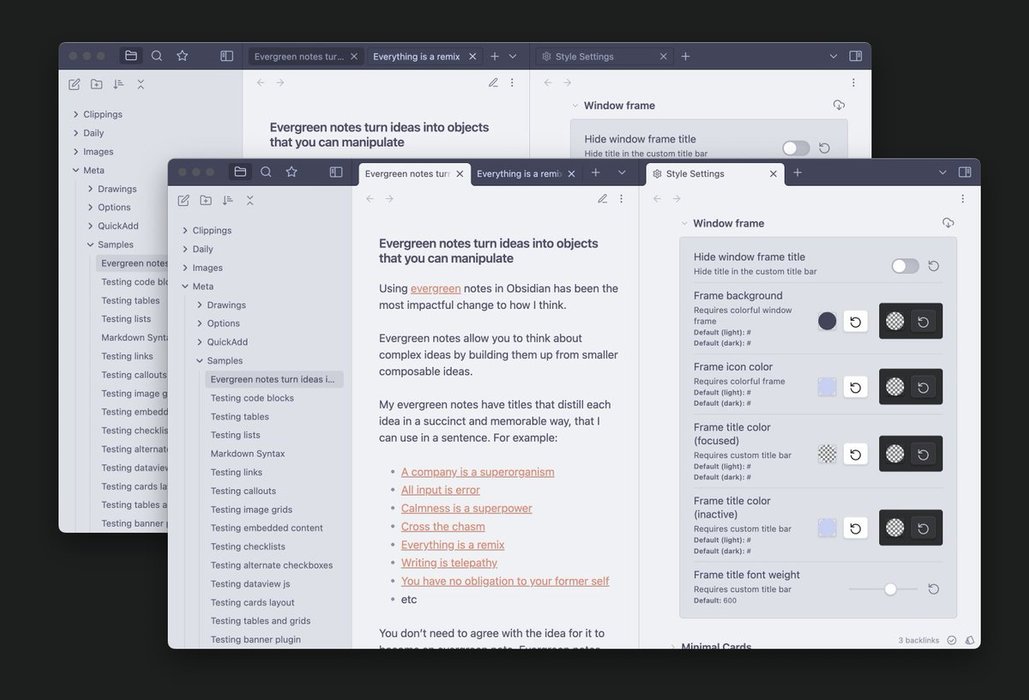Open the Calmness is a superpower link
Viewport: 1029px width, 700px height.
pyautogui.click(x=466, y=508)
